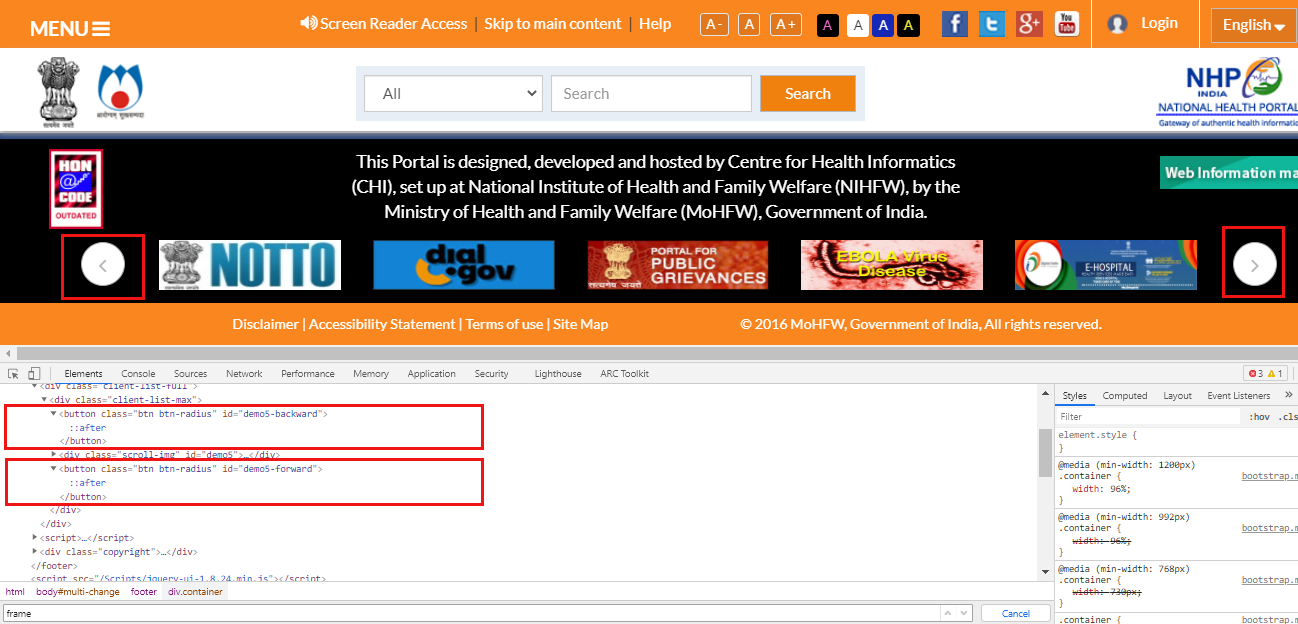Switch to the Layout tab
1298x624 pixels.
point(1177,395)
